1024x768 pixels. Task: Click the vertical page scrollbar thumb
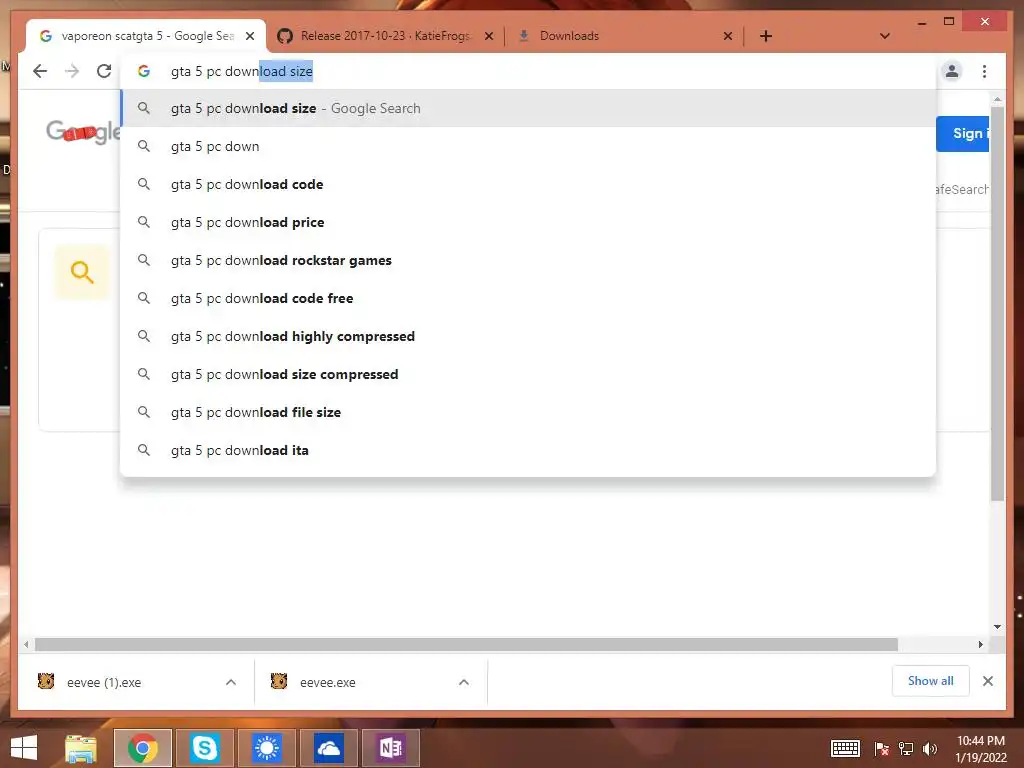[997, 304]
